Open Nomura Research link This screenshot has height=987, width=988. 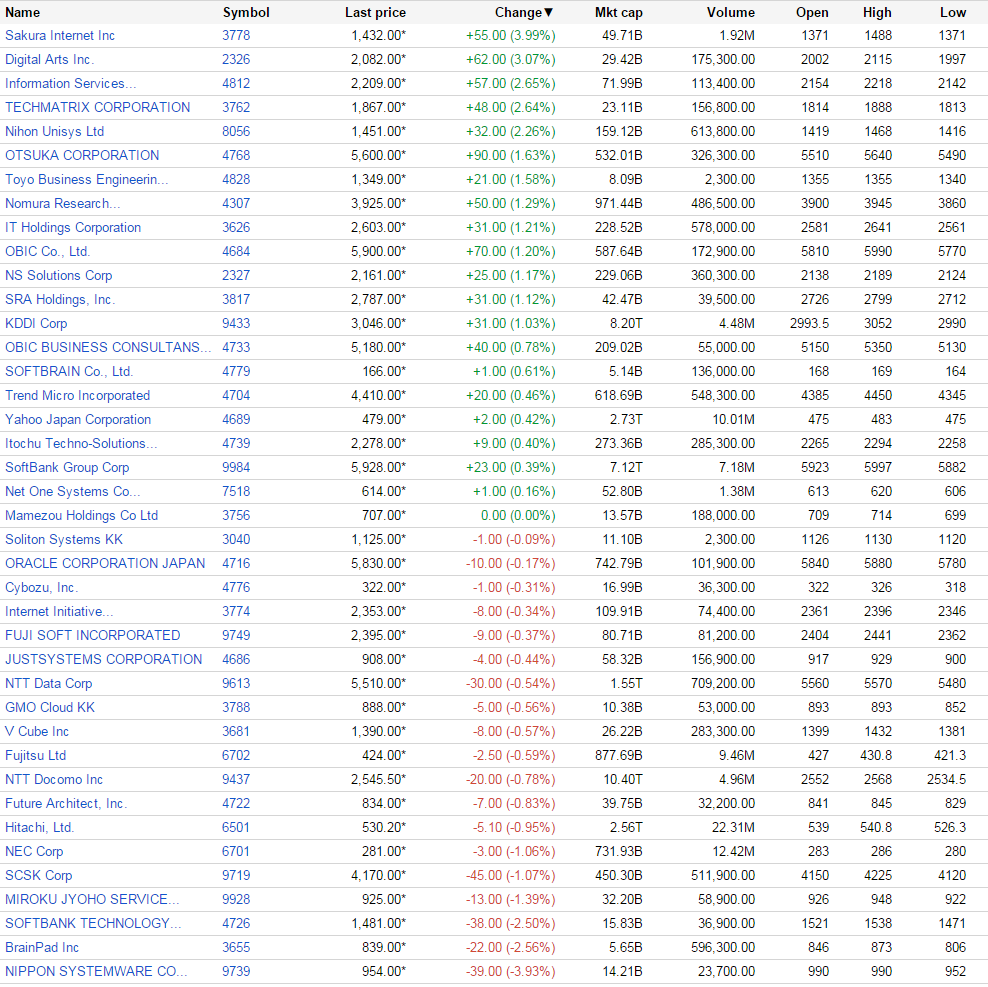coord(62,204)
